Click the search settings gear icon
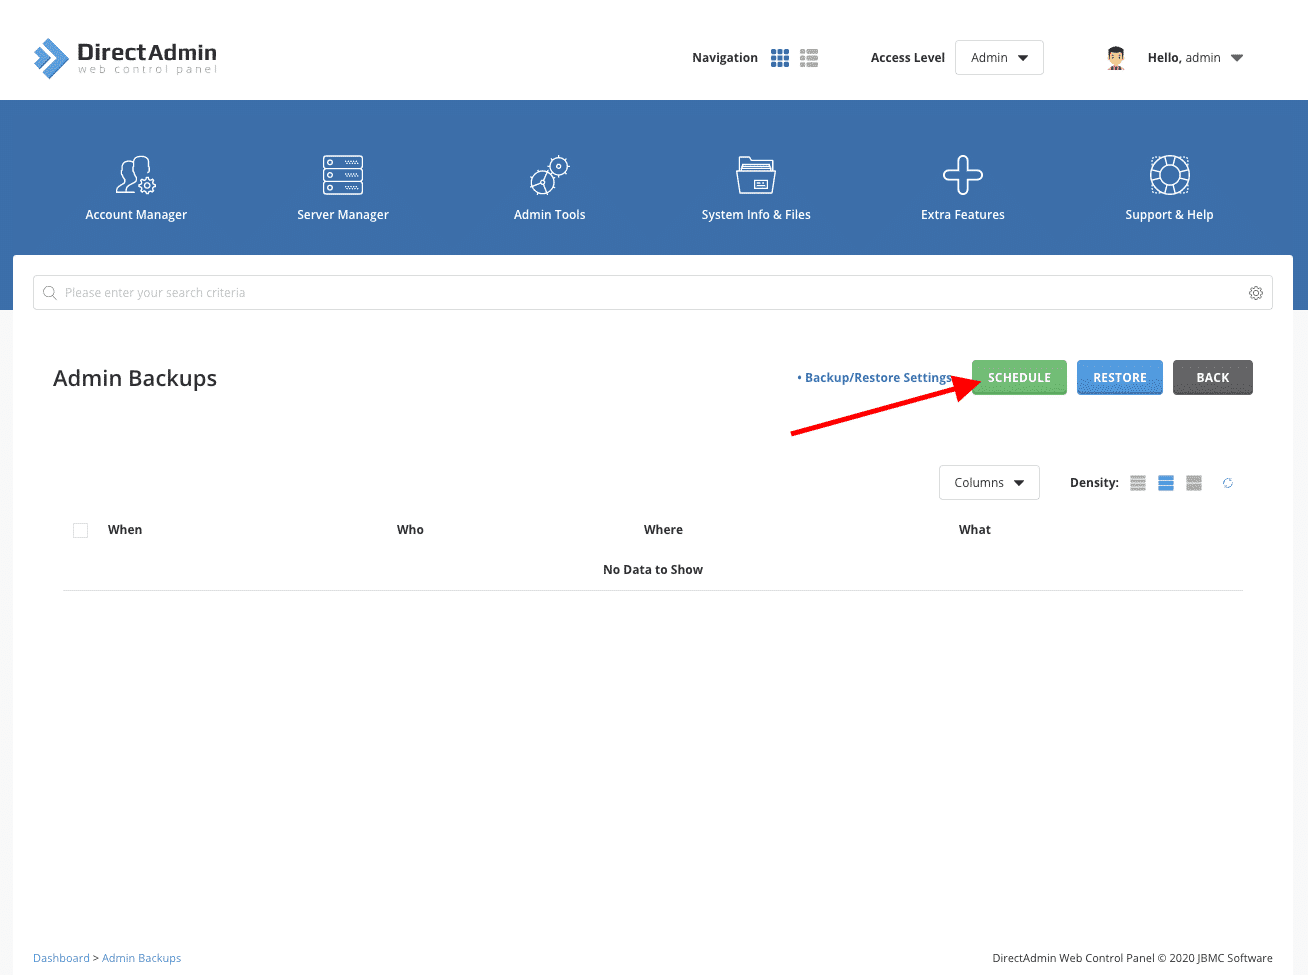The width and height of the screenshot is (1308, 975). click(x=1256, y=293)
